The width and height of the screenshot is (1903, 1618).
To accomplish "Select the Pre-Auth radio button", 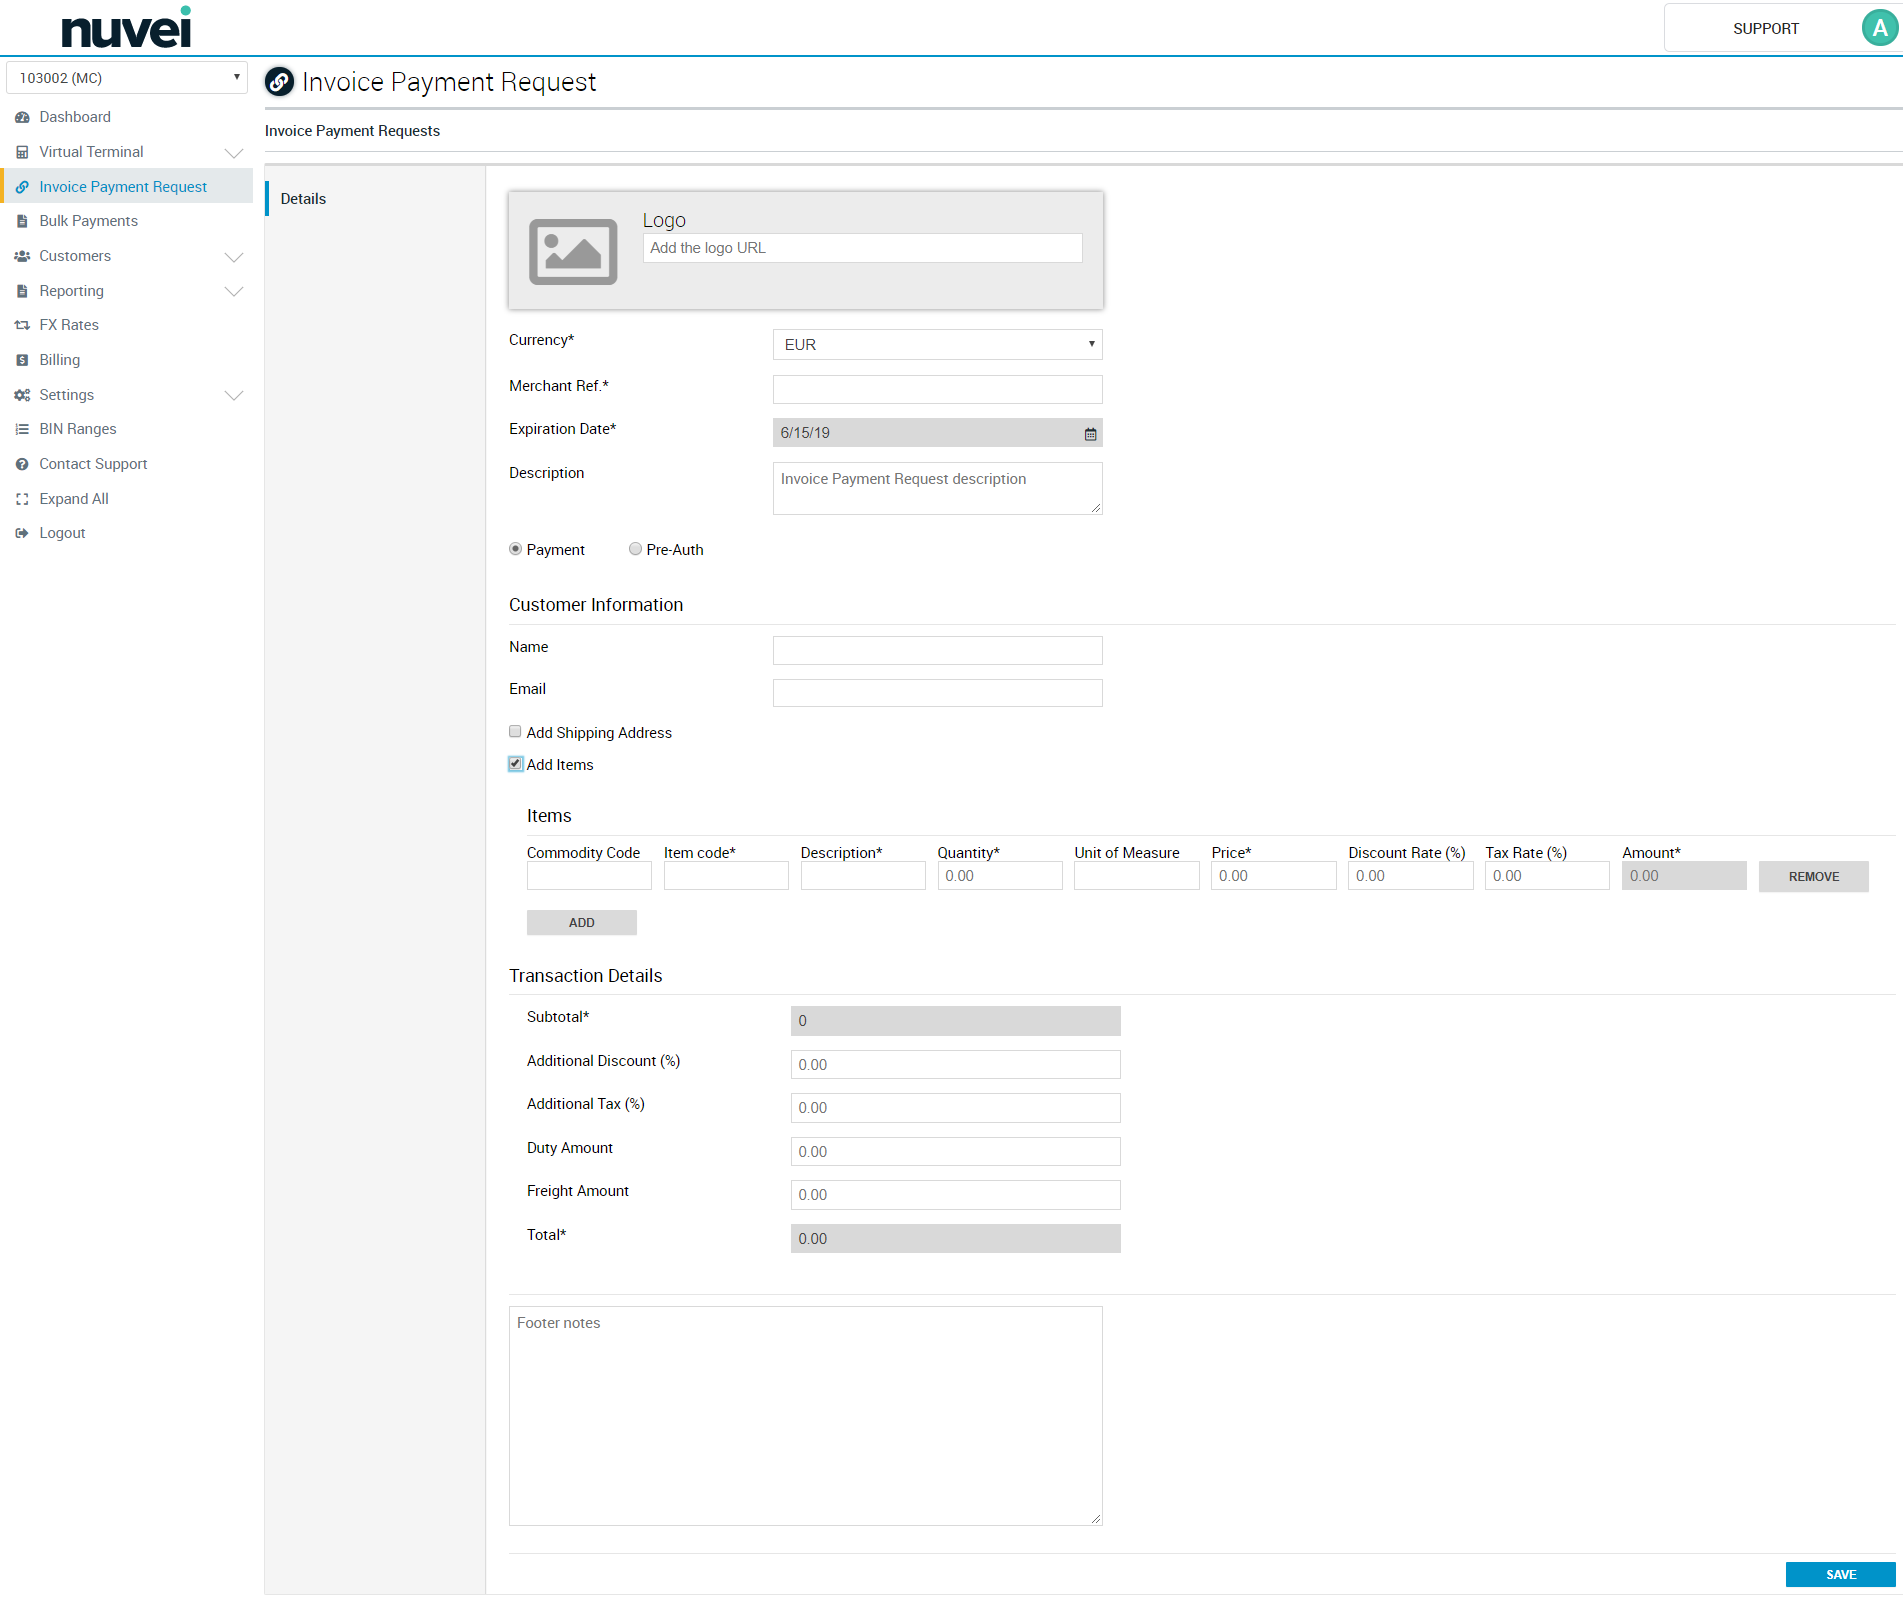I will (635, 549).
